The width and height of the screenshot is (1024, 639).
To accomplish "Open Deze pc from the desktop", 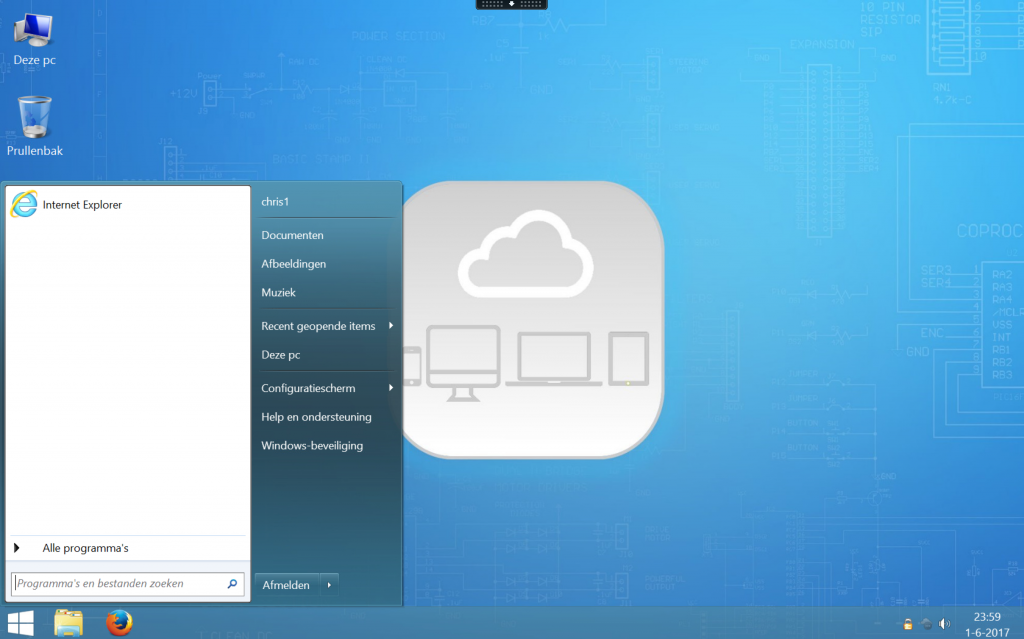I will tap(33, 33).
